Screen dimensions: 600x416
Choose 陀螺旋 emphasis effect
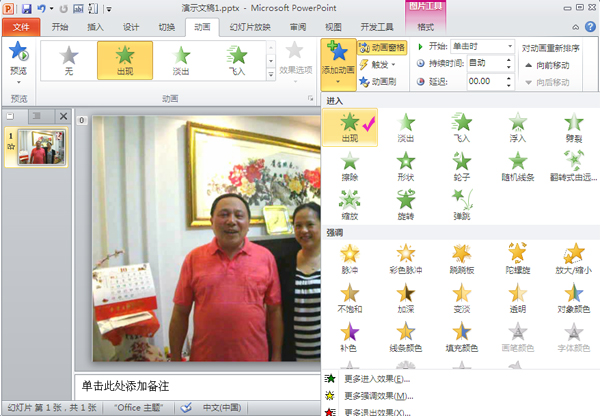518,259
